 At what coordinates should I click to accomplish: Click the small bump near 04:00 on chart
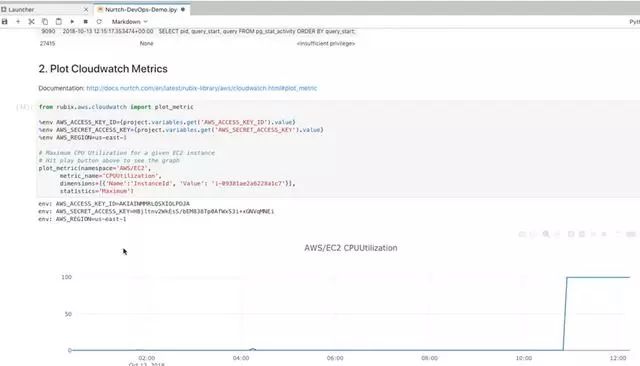click(x=253, y=349)
